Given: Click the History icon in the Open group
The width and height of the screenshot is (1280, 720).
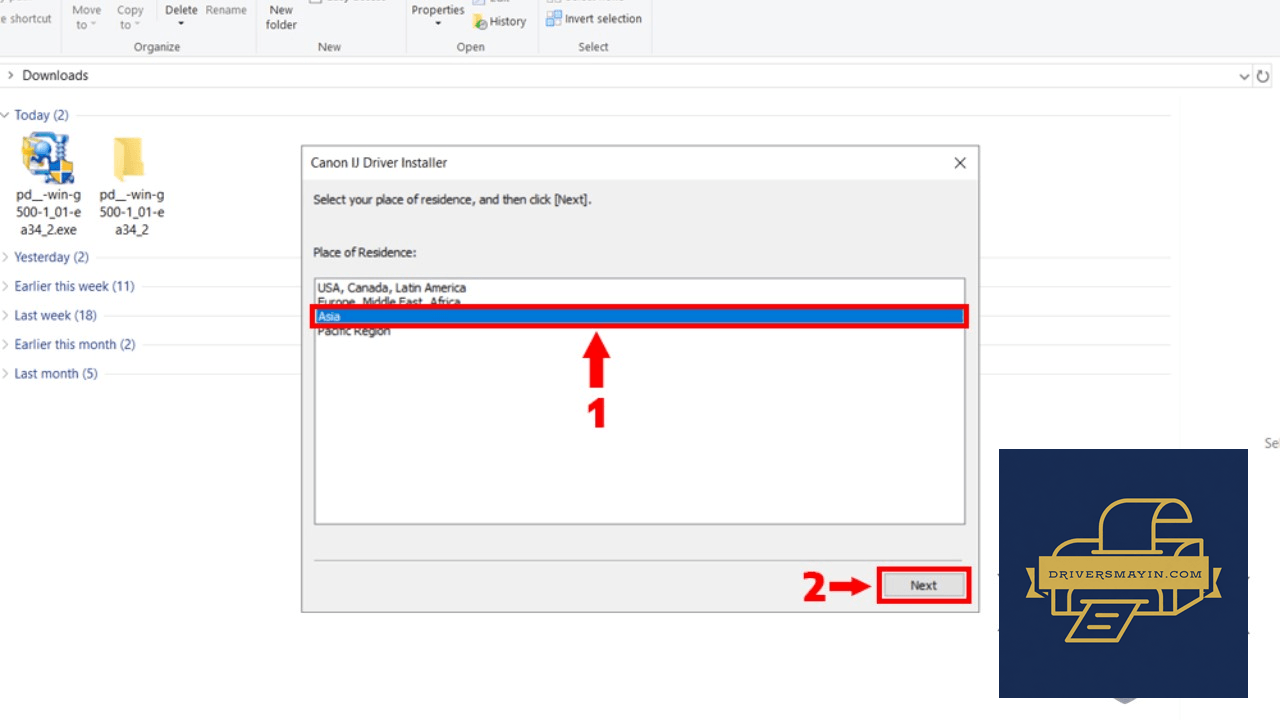Looking at the screenshot, I should tap(480, 21).
